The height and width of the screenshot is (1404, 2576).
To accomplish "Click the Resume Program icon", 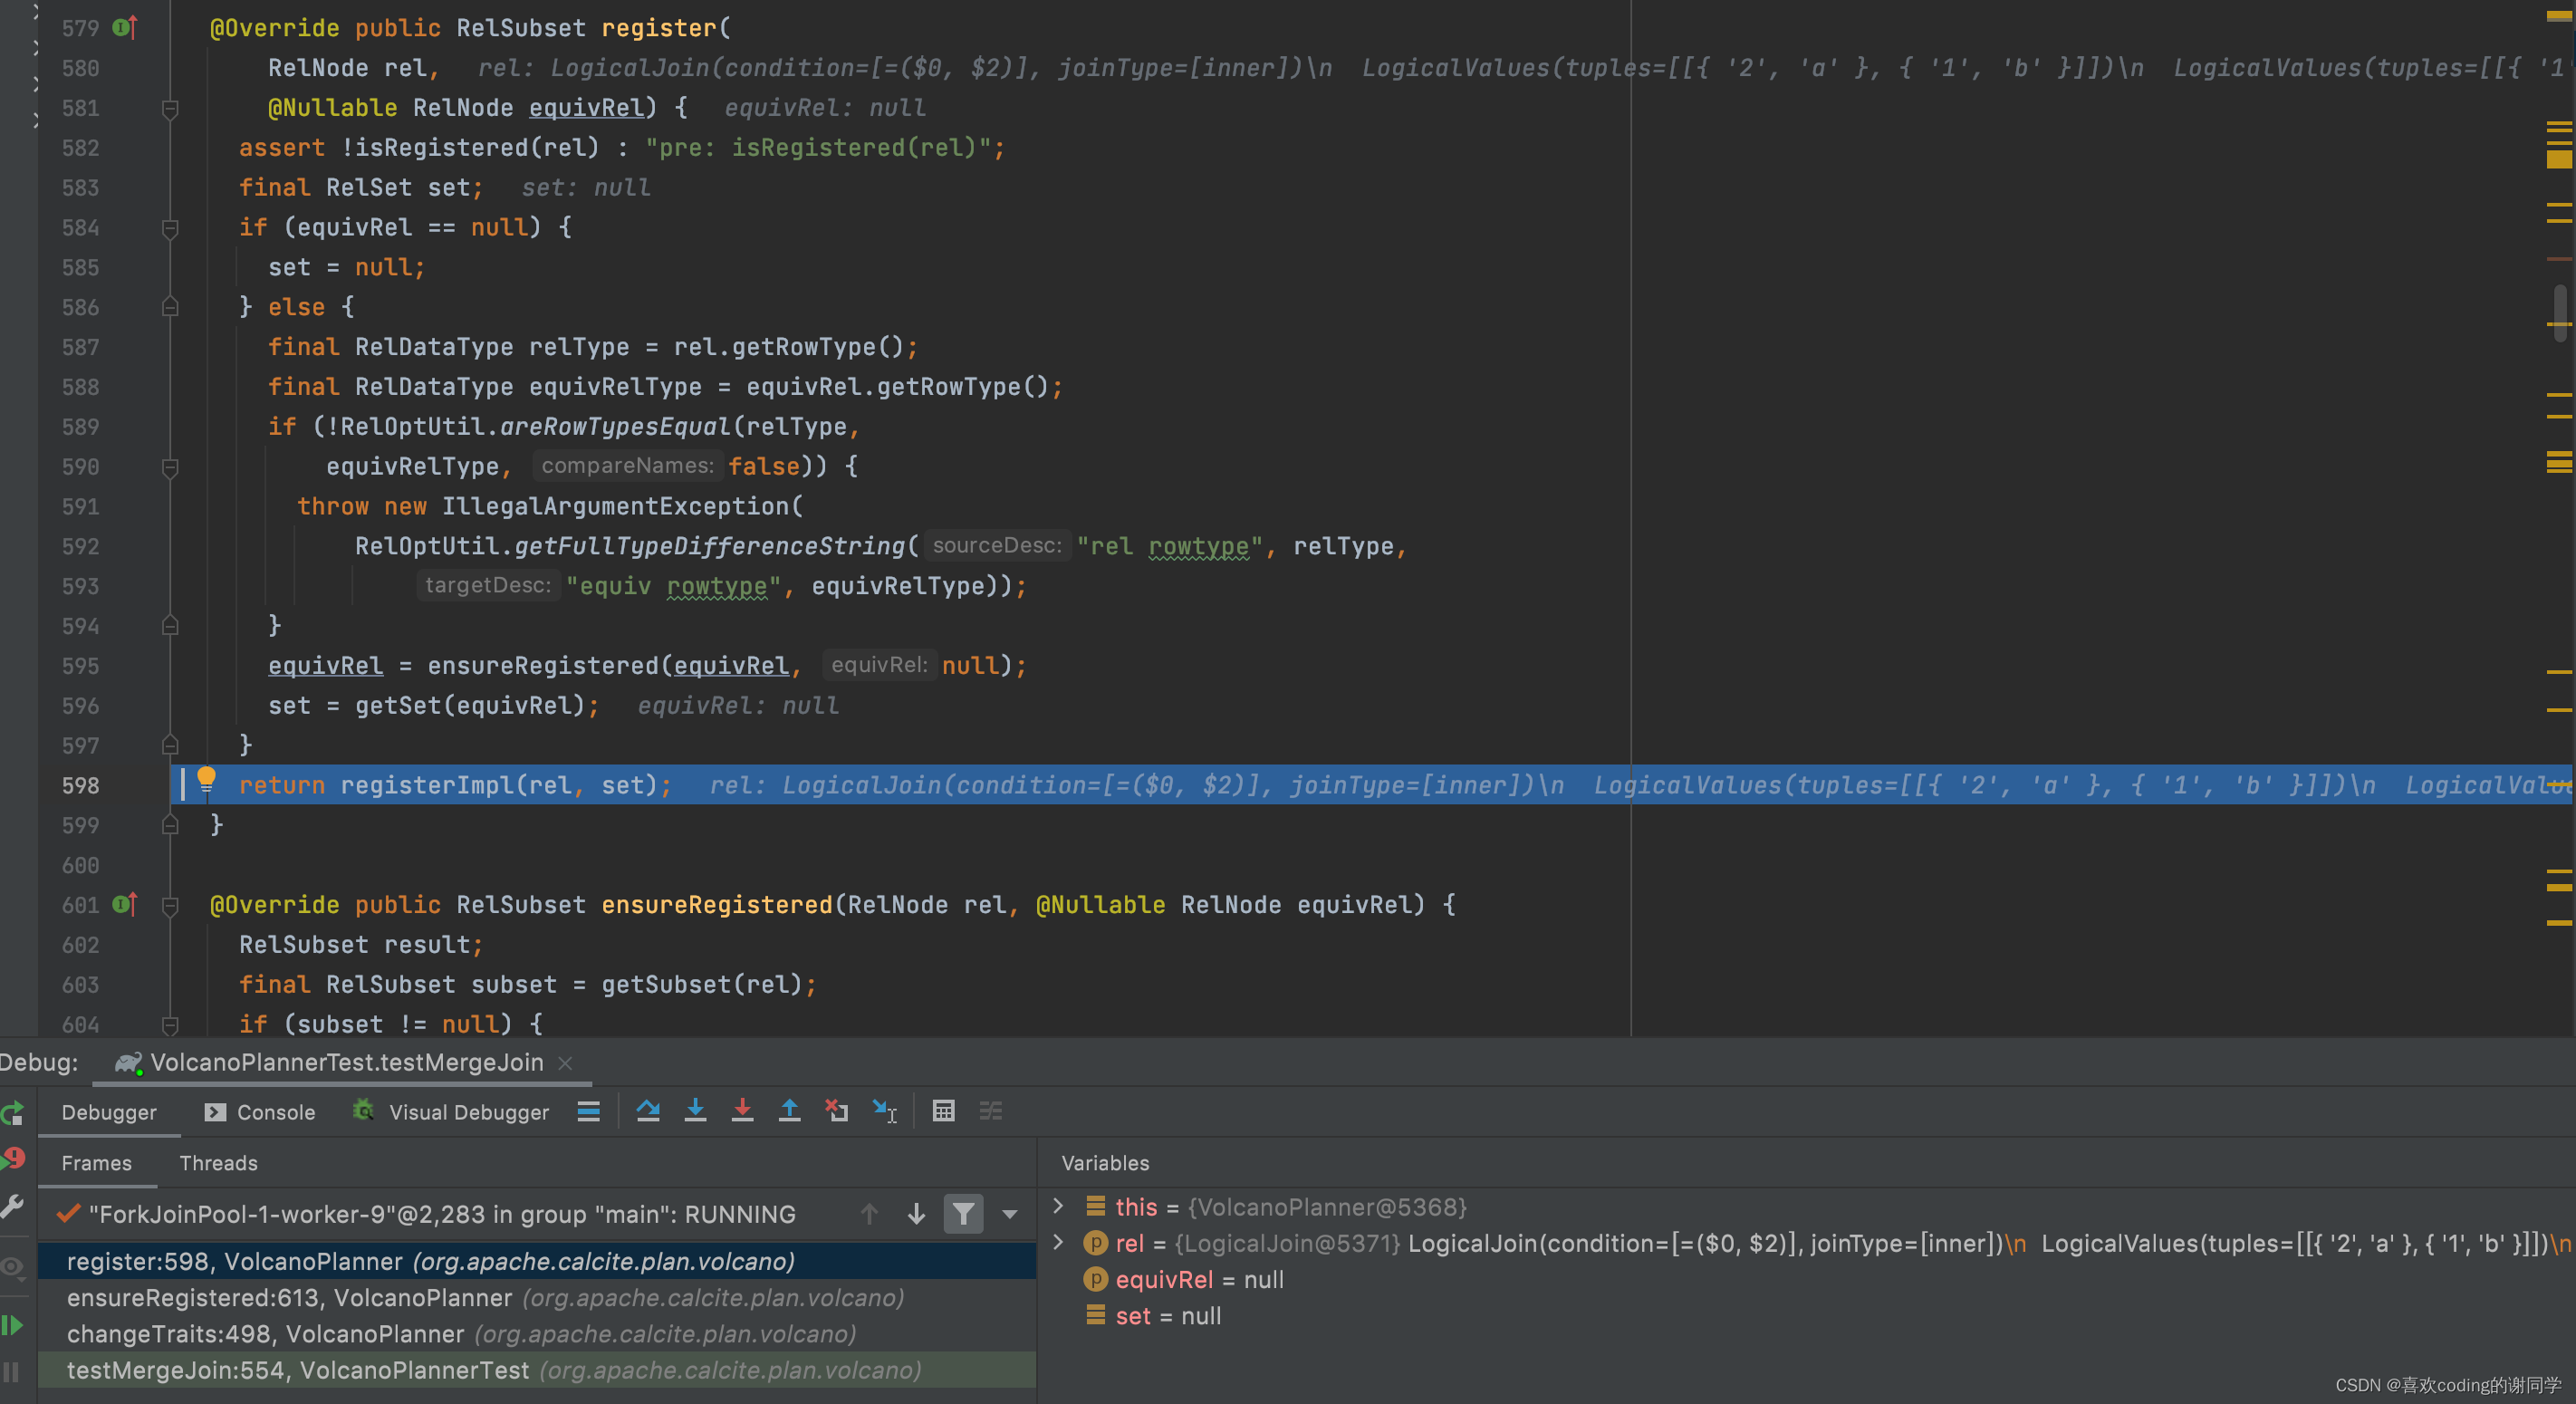I will click(x=13, y=1325).
